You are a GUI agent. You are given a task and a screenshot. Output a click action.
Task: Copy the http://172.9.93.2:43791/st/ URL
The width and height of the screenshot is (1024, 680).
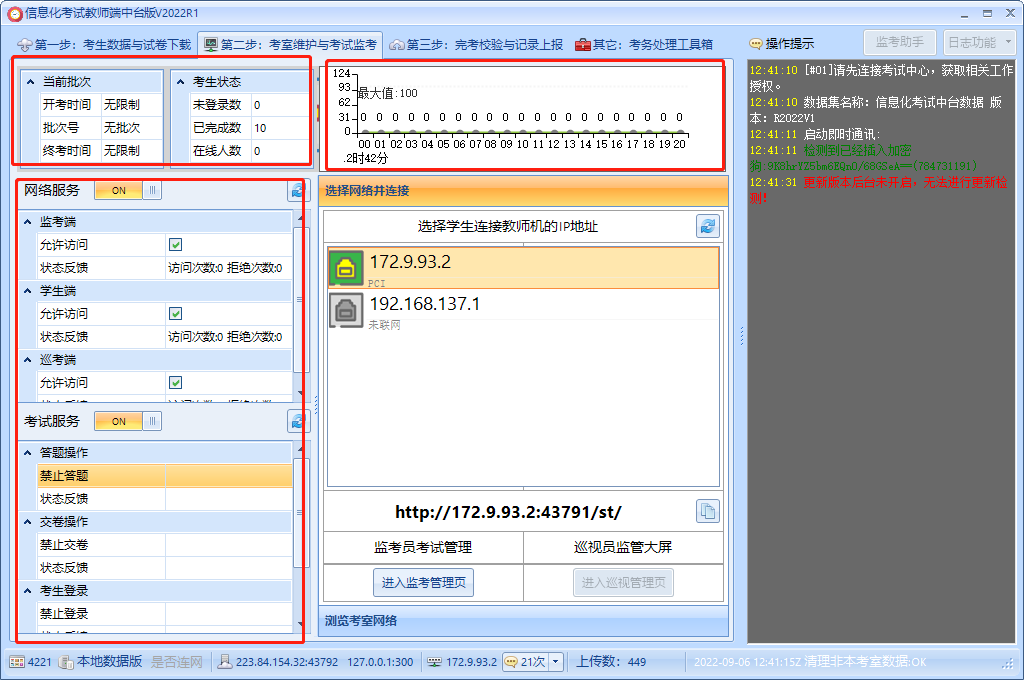coord(708,511)
